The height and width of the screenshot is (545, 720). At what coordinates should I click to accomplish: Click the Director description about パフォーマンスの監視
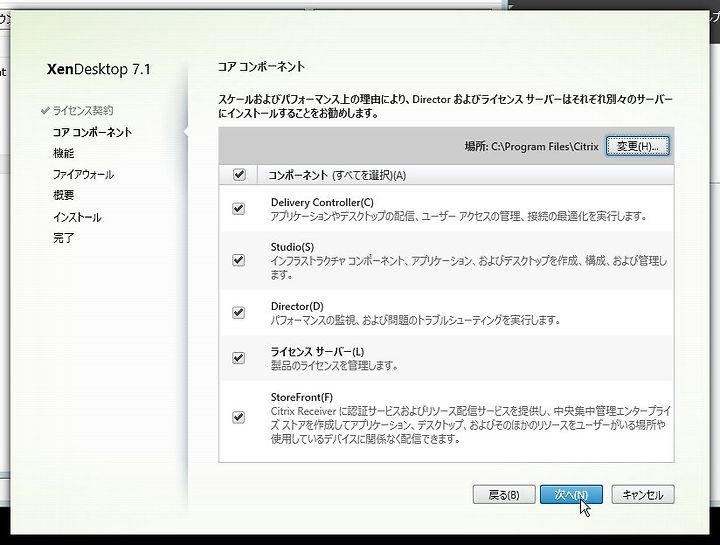pos(416,320)
